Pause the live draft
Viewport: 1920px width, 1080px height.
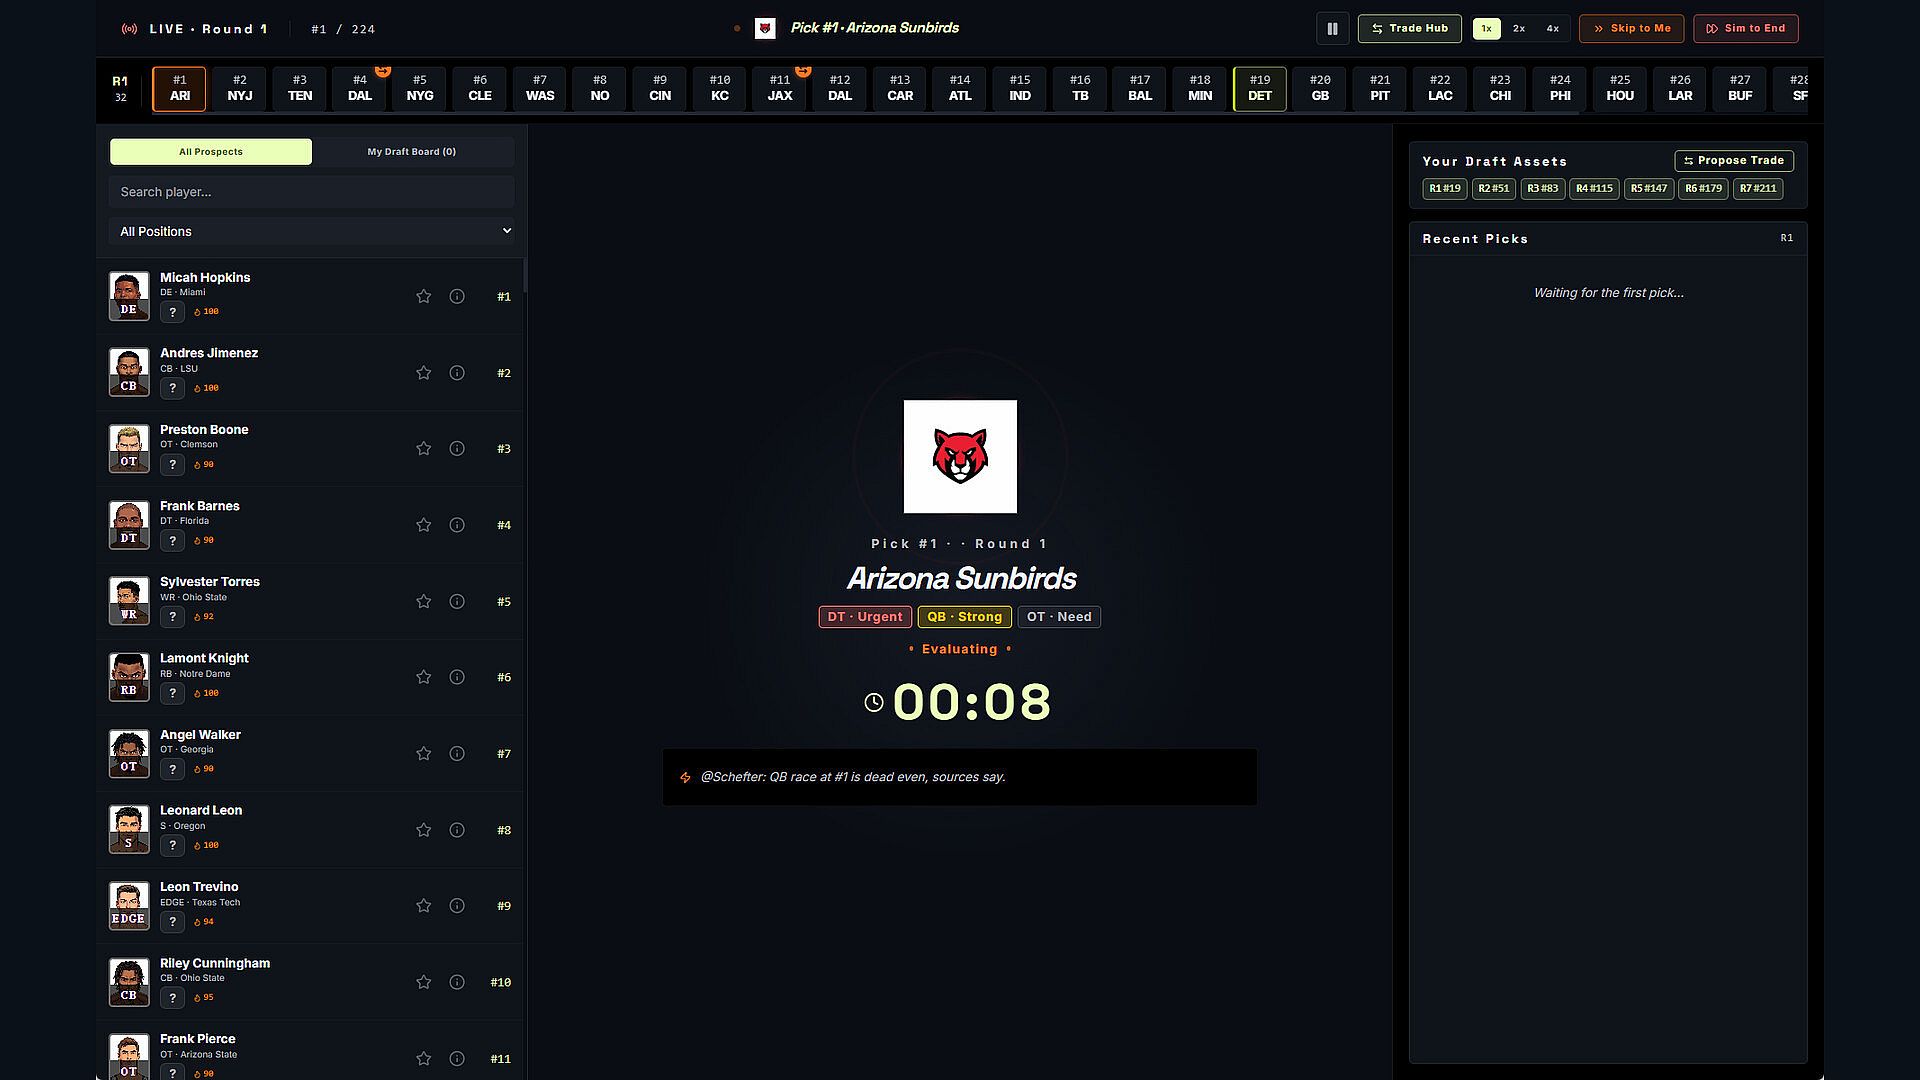pyautogui.click(x=1332, y=29)
